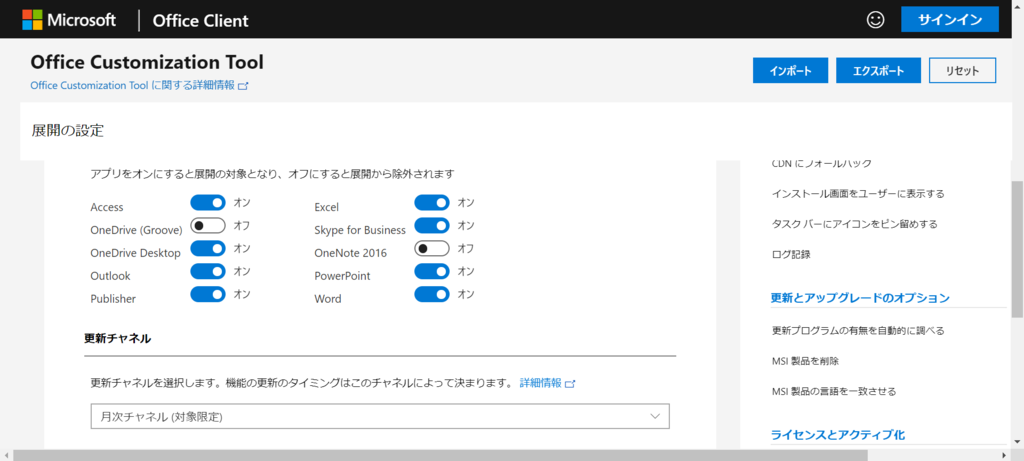
Task: Select MSI 製品を削除 navigation item
Action: pos(805,360)
